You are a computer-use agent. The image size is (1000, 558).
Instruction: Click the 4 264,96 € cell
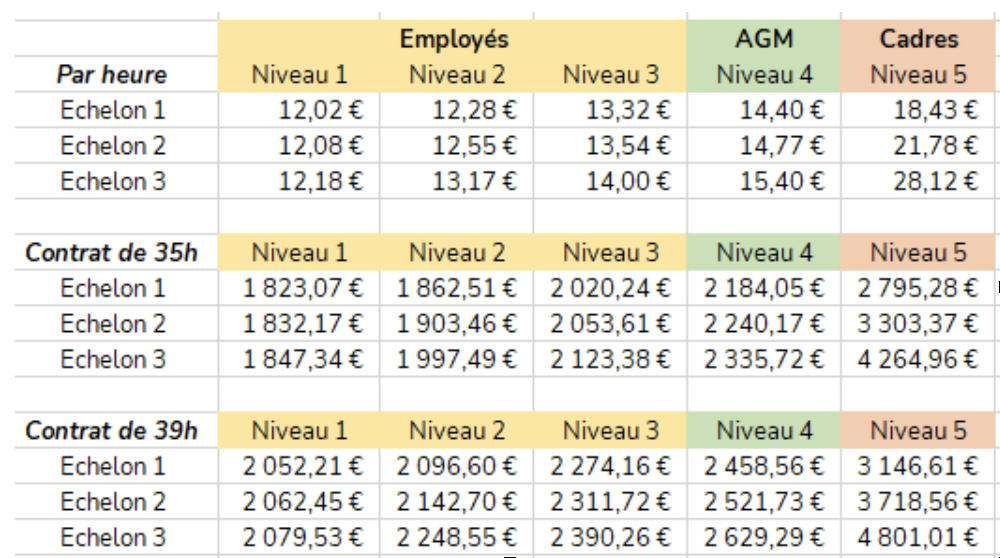pos(918,360)
